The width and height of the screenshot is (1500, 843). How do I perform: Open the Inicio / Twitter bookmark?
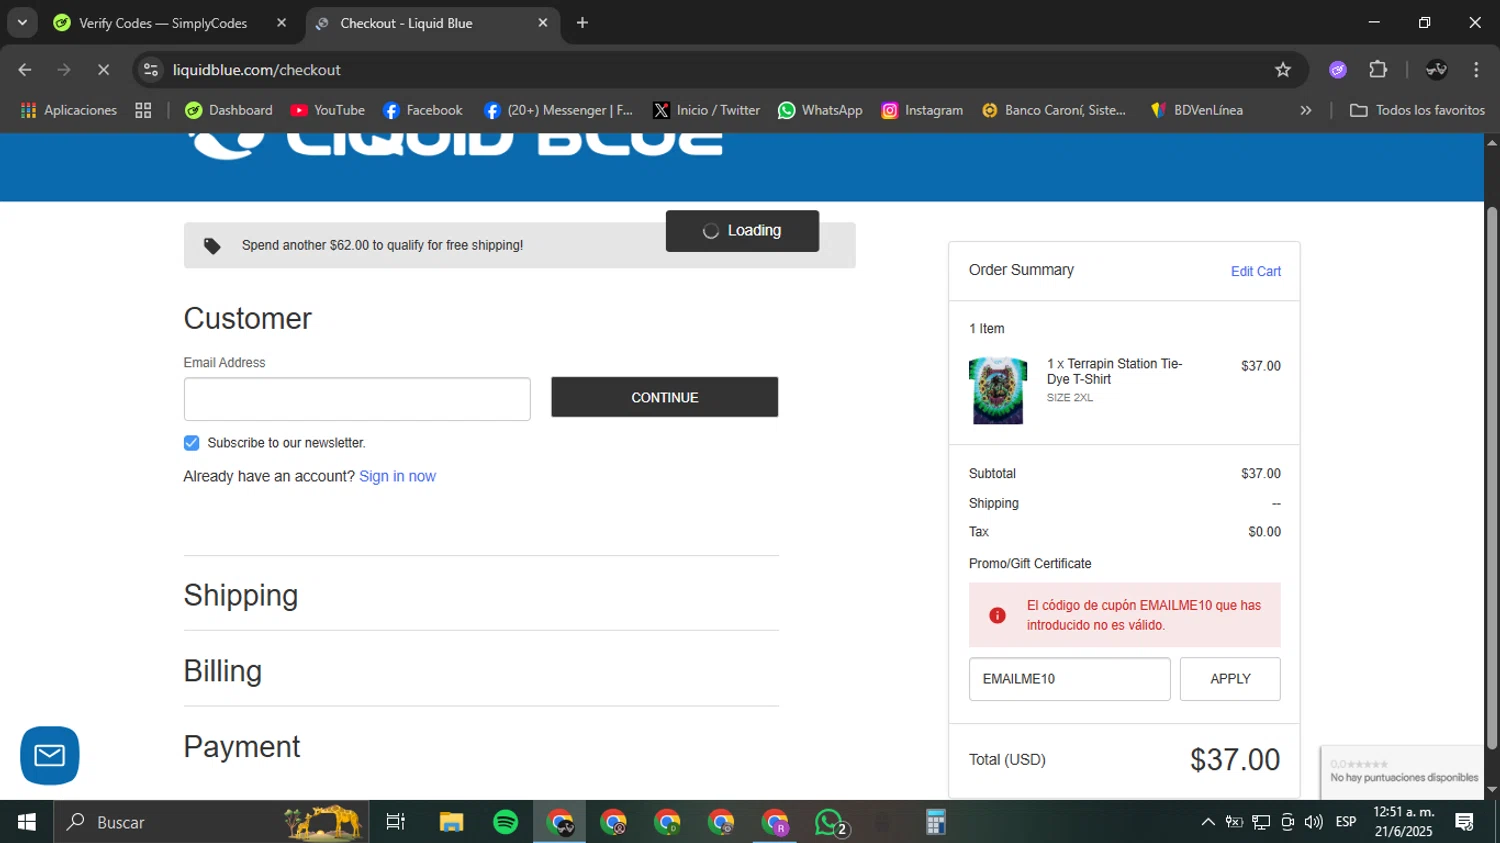(x=706, y=110)
